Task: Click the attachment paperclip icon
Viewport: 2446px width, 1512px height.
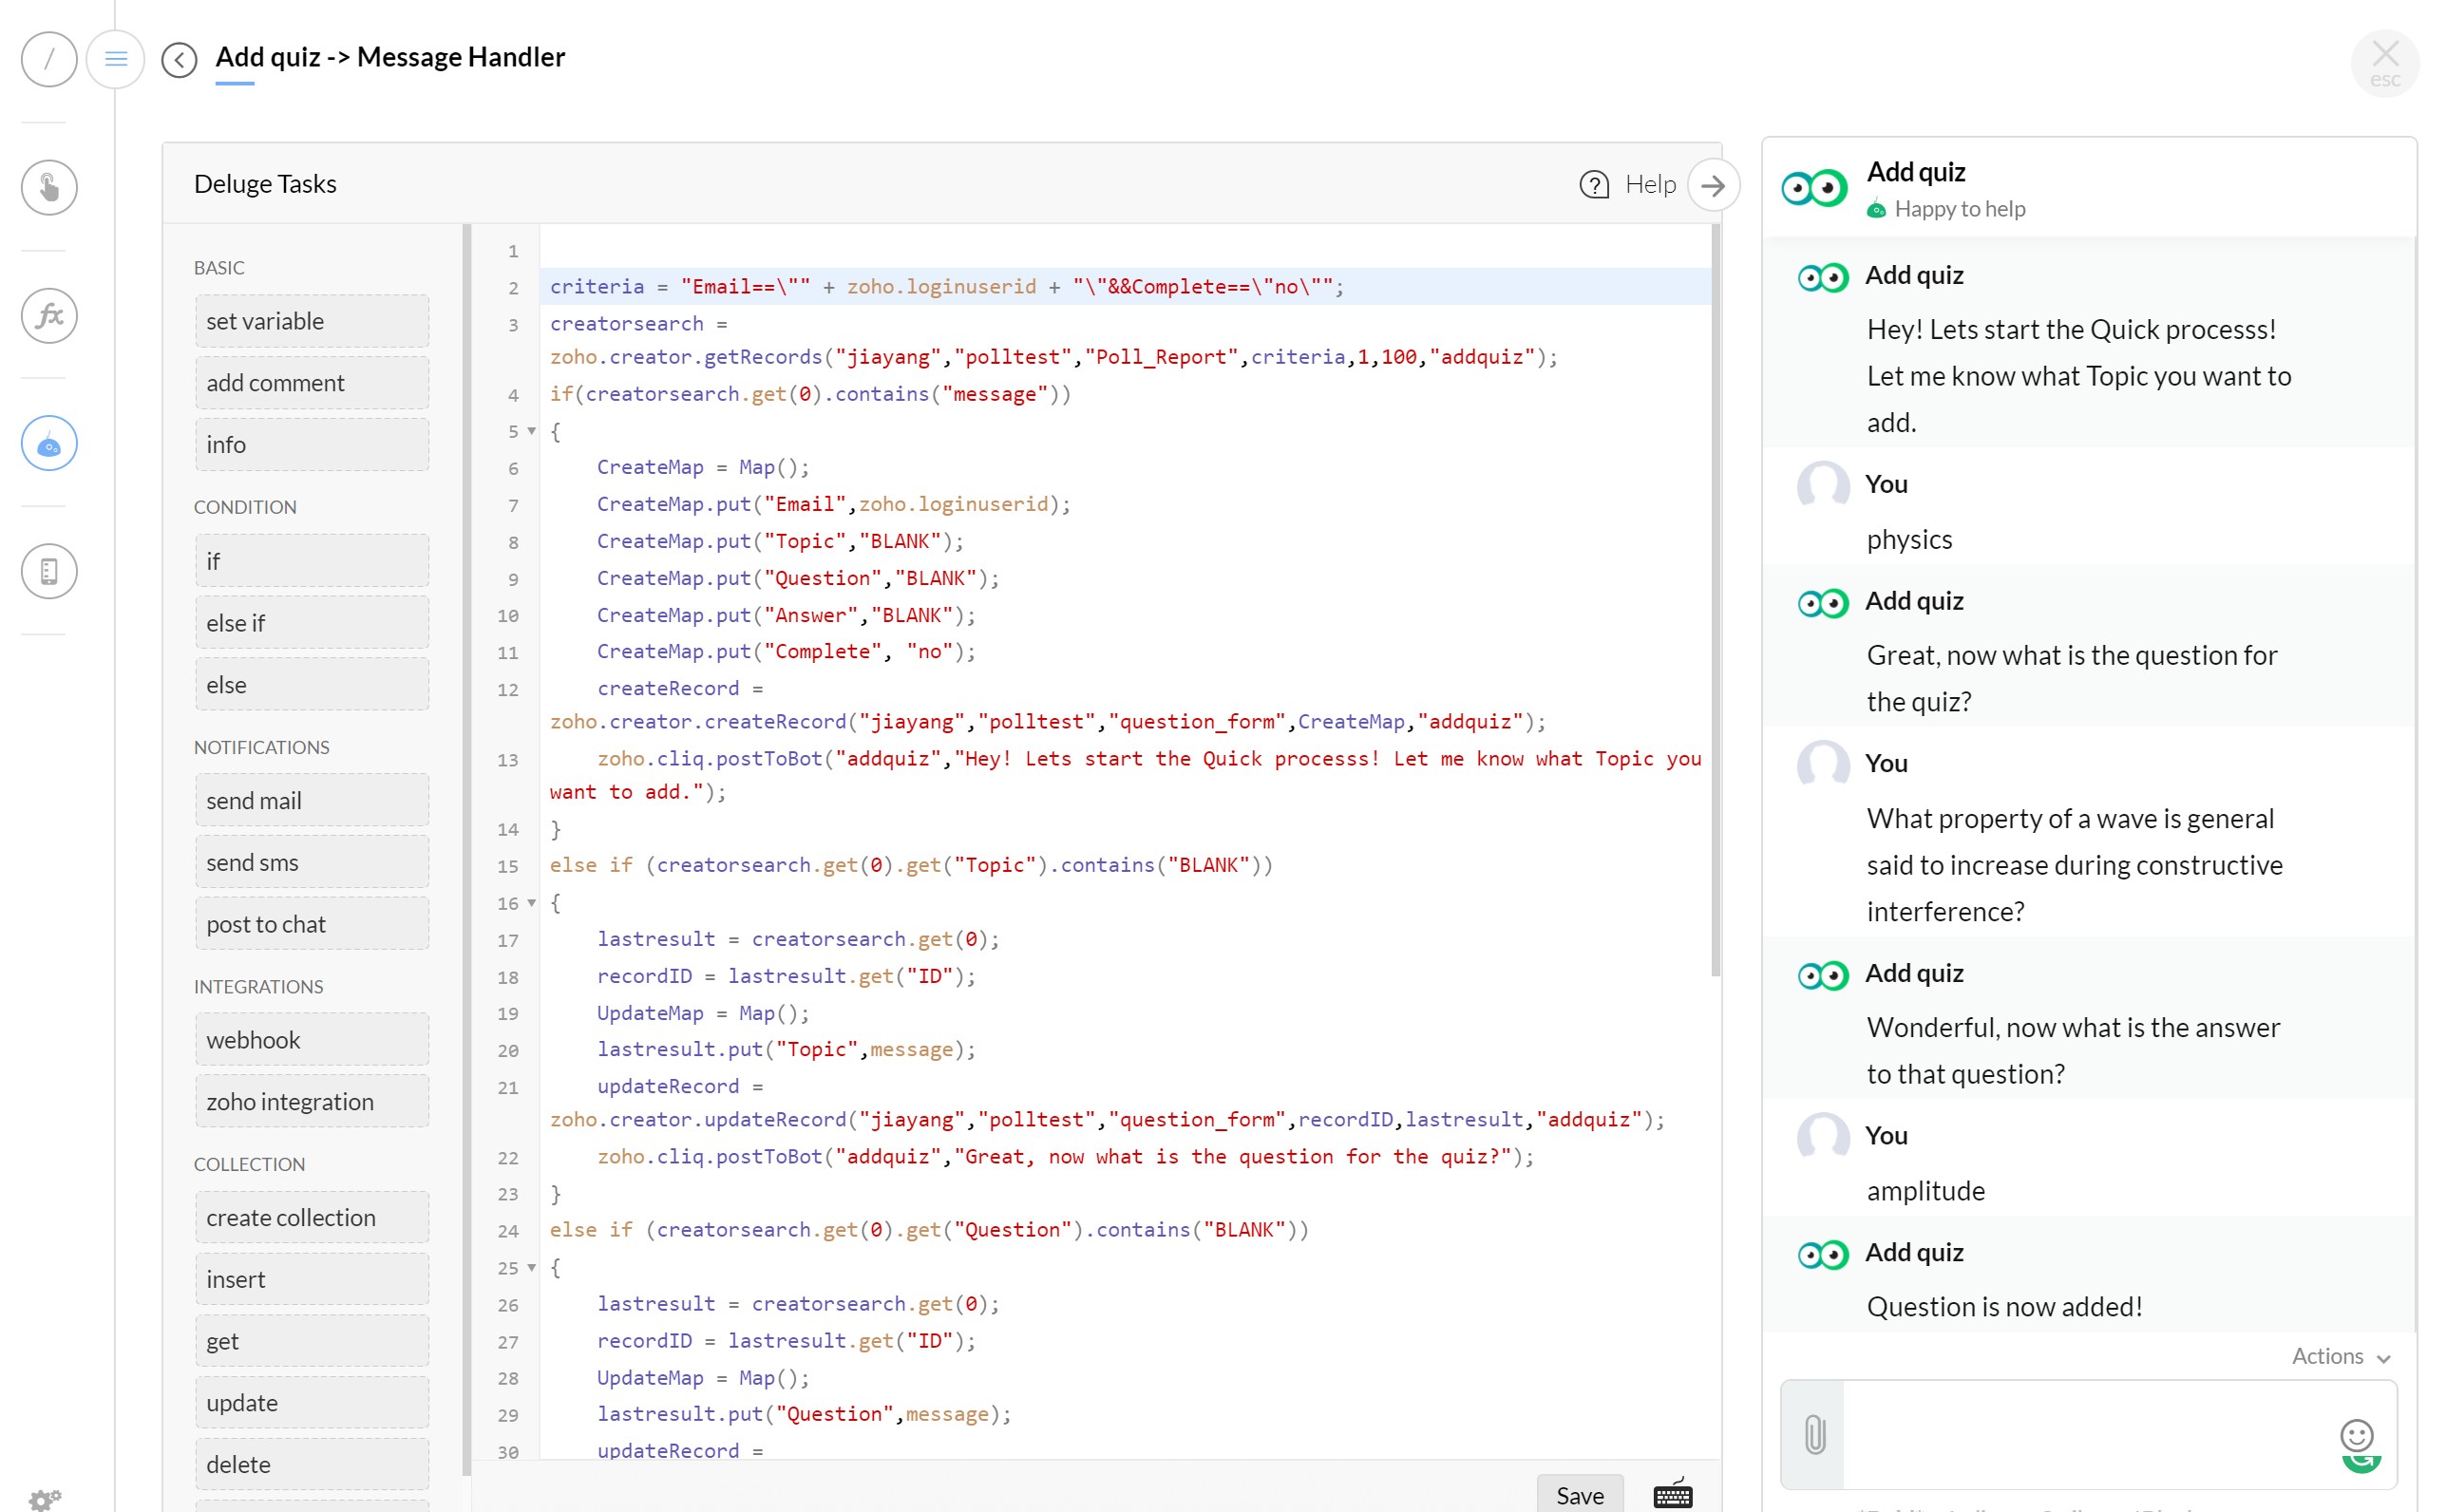Action: (1814, 1434)
